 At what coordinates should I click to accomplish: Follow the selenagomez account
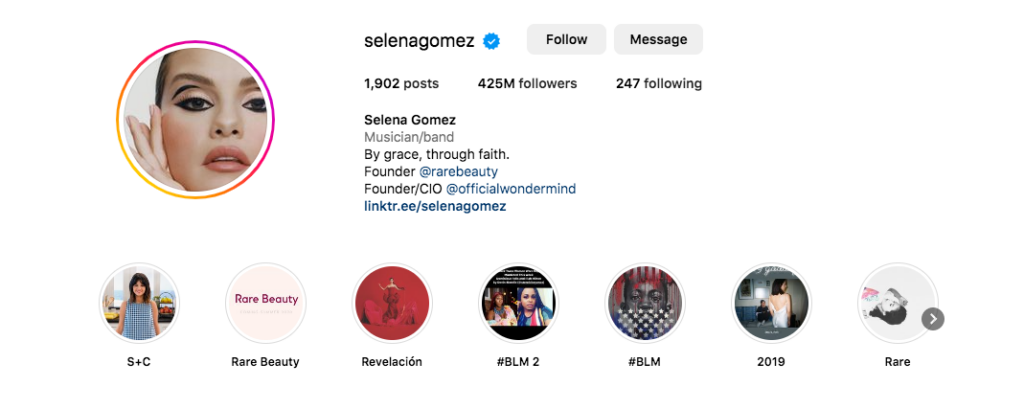click(x=566, y=39)
